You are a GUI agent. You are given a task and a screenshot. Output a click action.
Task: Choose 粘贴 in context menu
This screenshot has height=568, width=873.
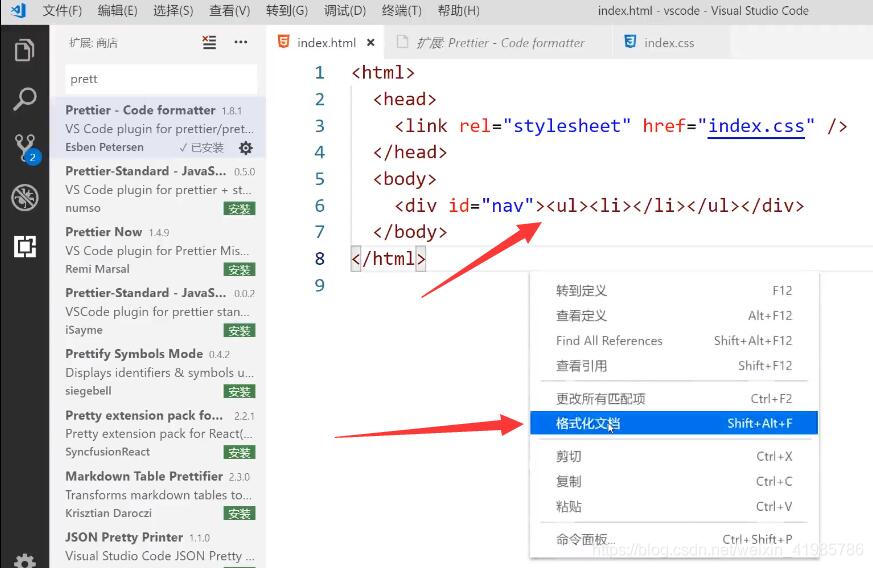674,507
